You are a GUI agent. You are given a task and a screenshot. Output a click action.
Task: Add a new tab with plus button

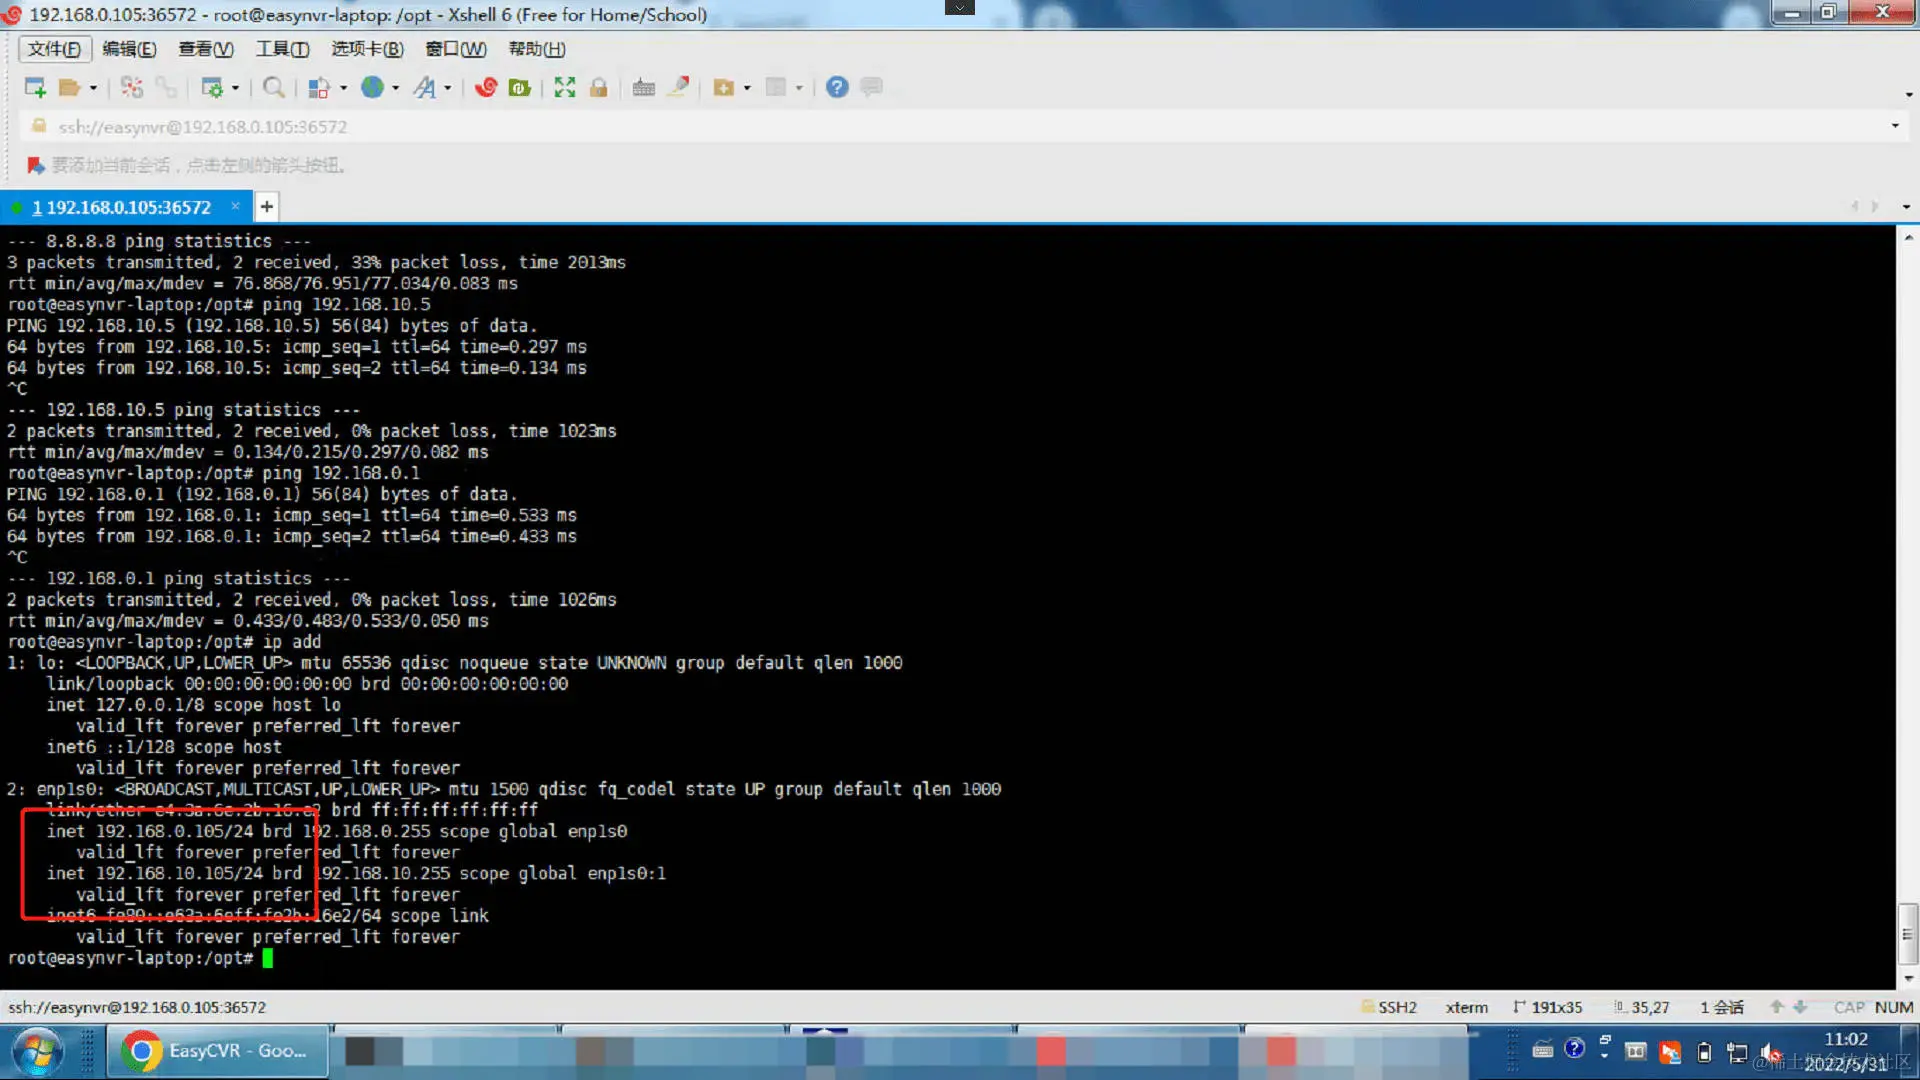267,207
